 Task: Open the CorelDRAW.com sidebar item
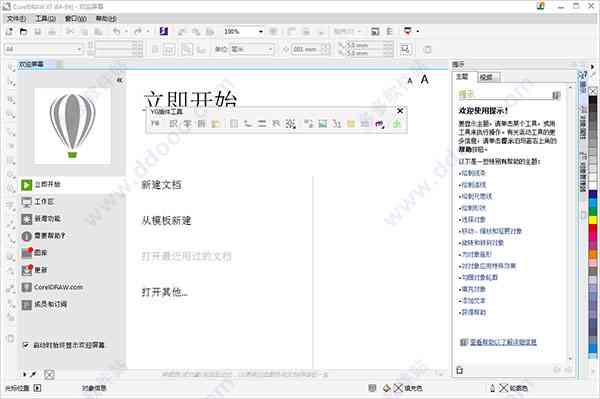pyautogui.click(x=72, y=287)
